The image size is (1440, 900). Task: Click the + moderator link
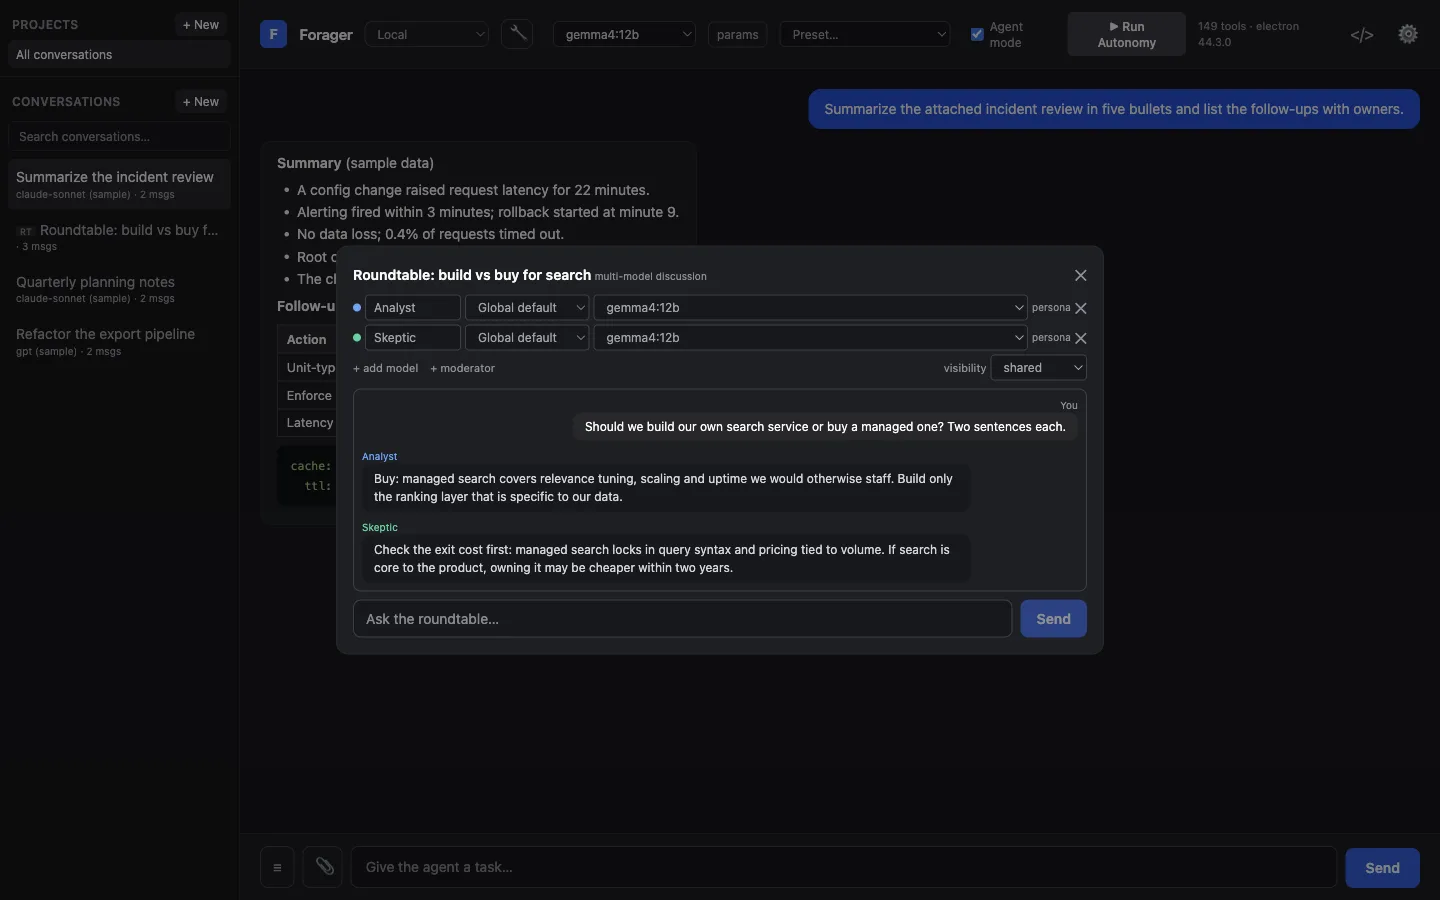coord(462,368)
